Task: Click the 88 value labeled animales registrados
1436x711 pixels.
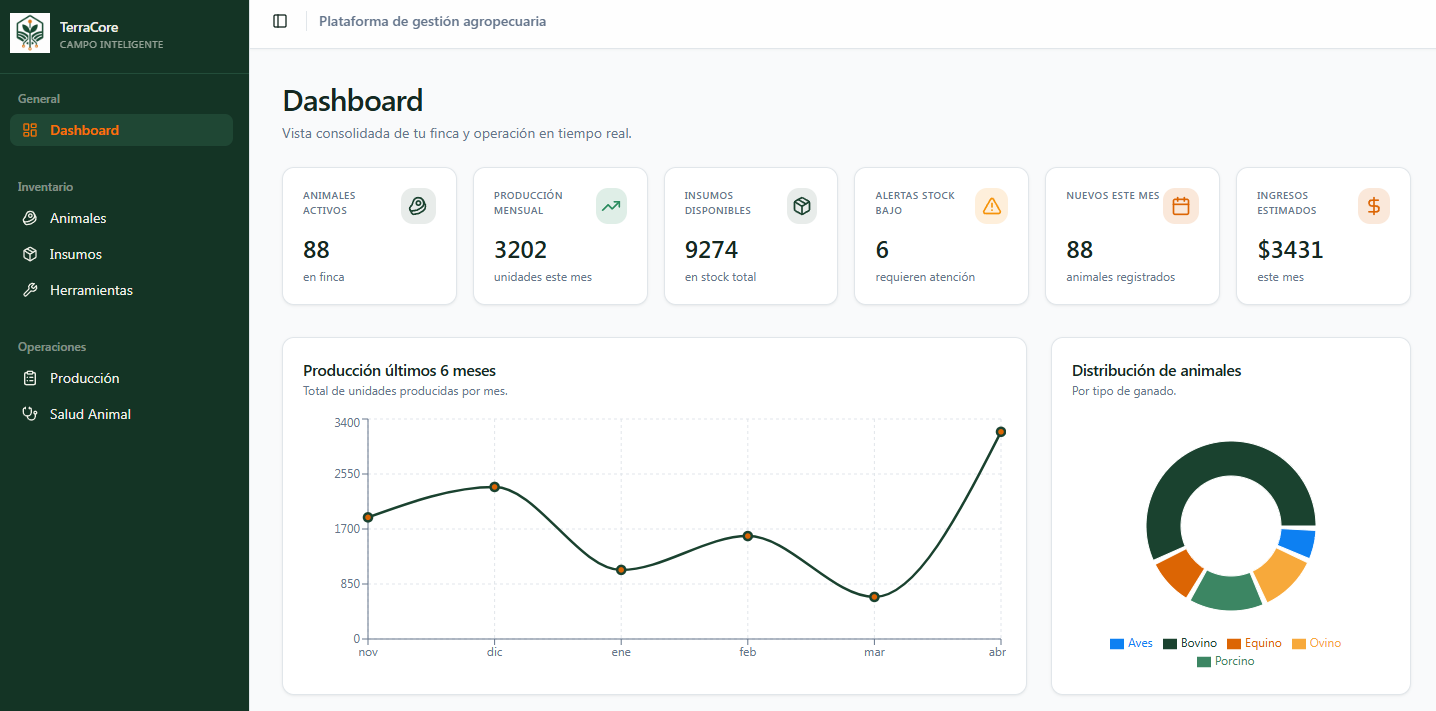Action: (1080, 250)
